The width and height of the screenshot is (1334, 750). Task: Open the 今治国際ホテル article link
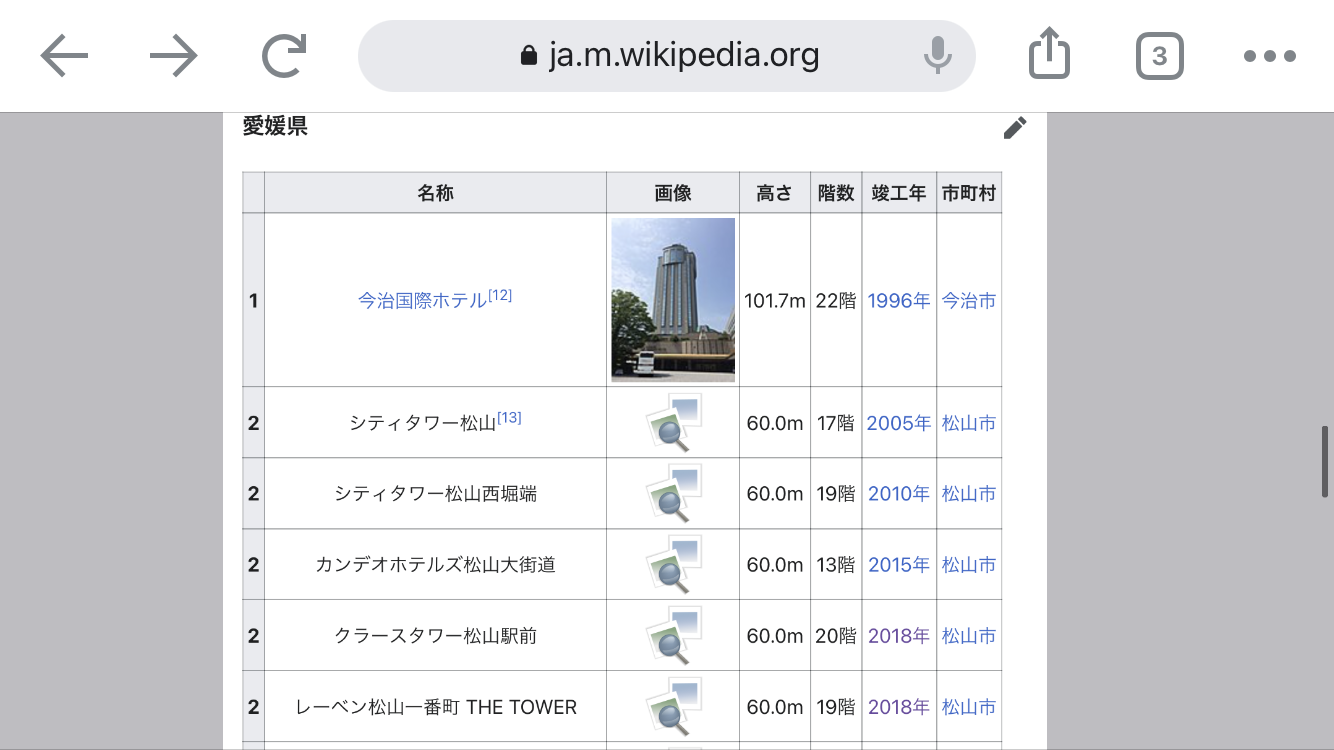422,301
